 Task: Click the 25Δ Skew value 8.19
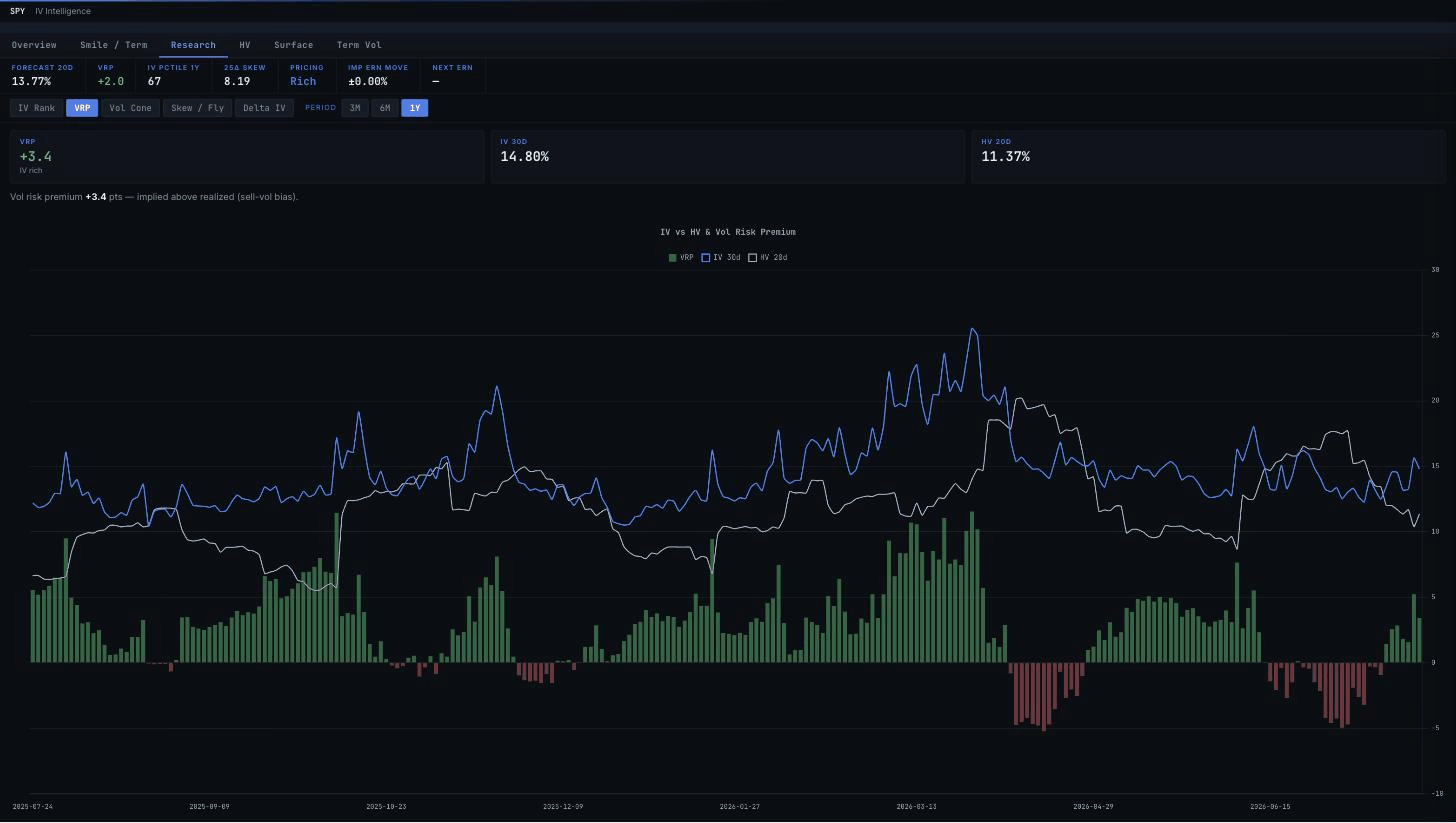coord(237,82)
